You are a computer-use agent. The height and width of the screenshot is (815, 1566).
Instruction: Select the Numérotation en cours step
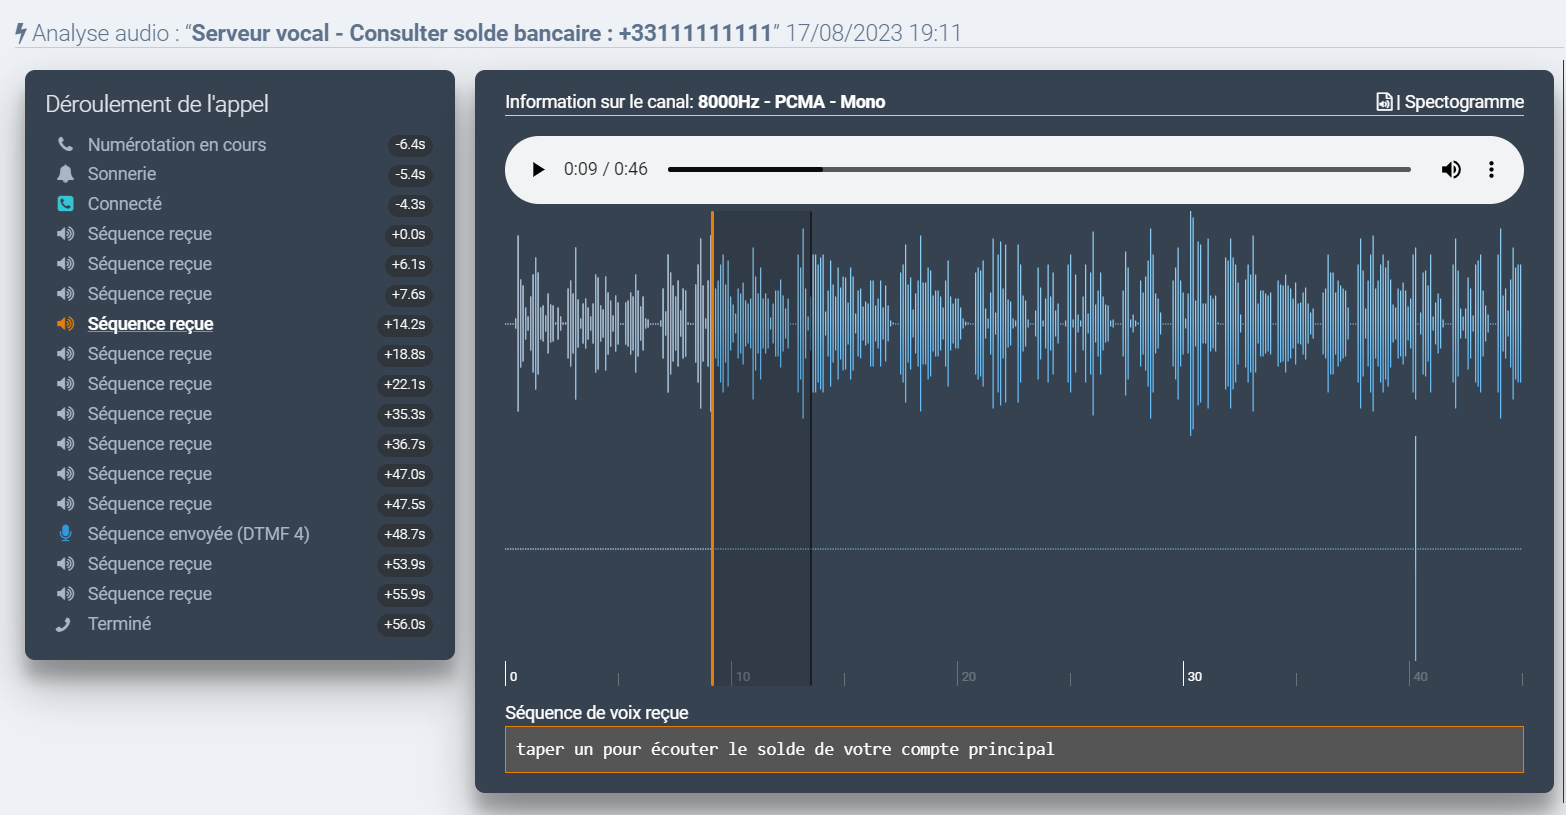[x=177, y=145]
